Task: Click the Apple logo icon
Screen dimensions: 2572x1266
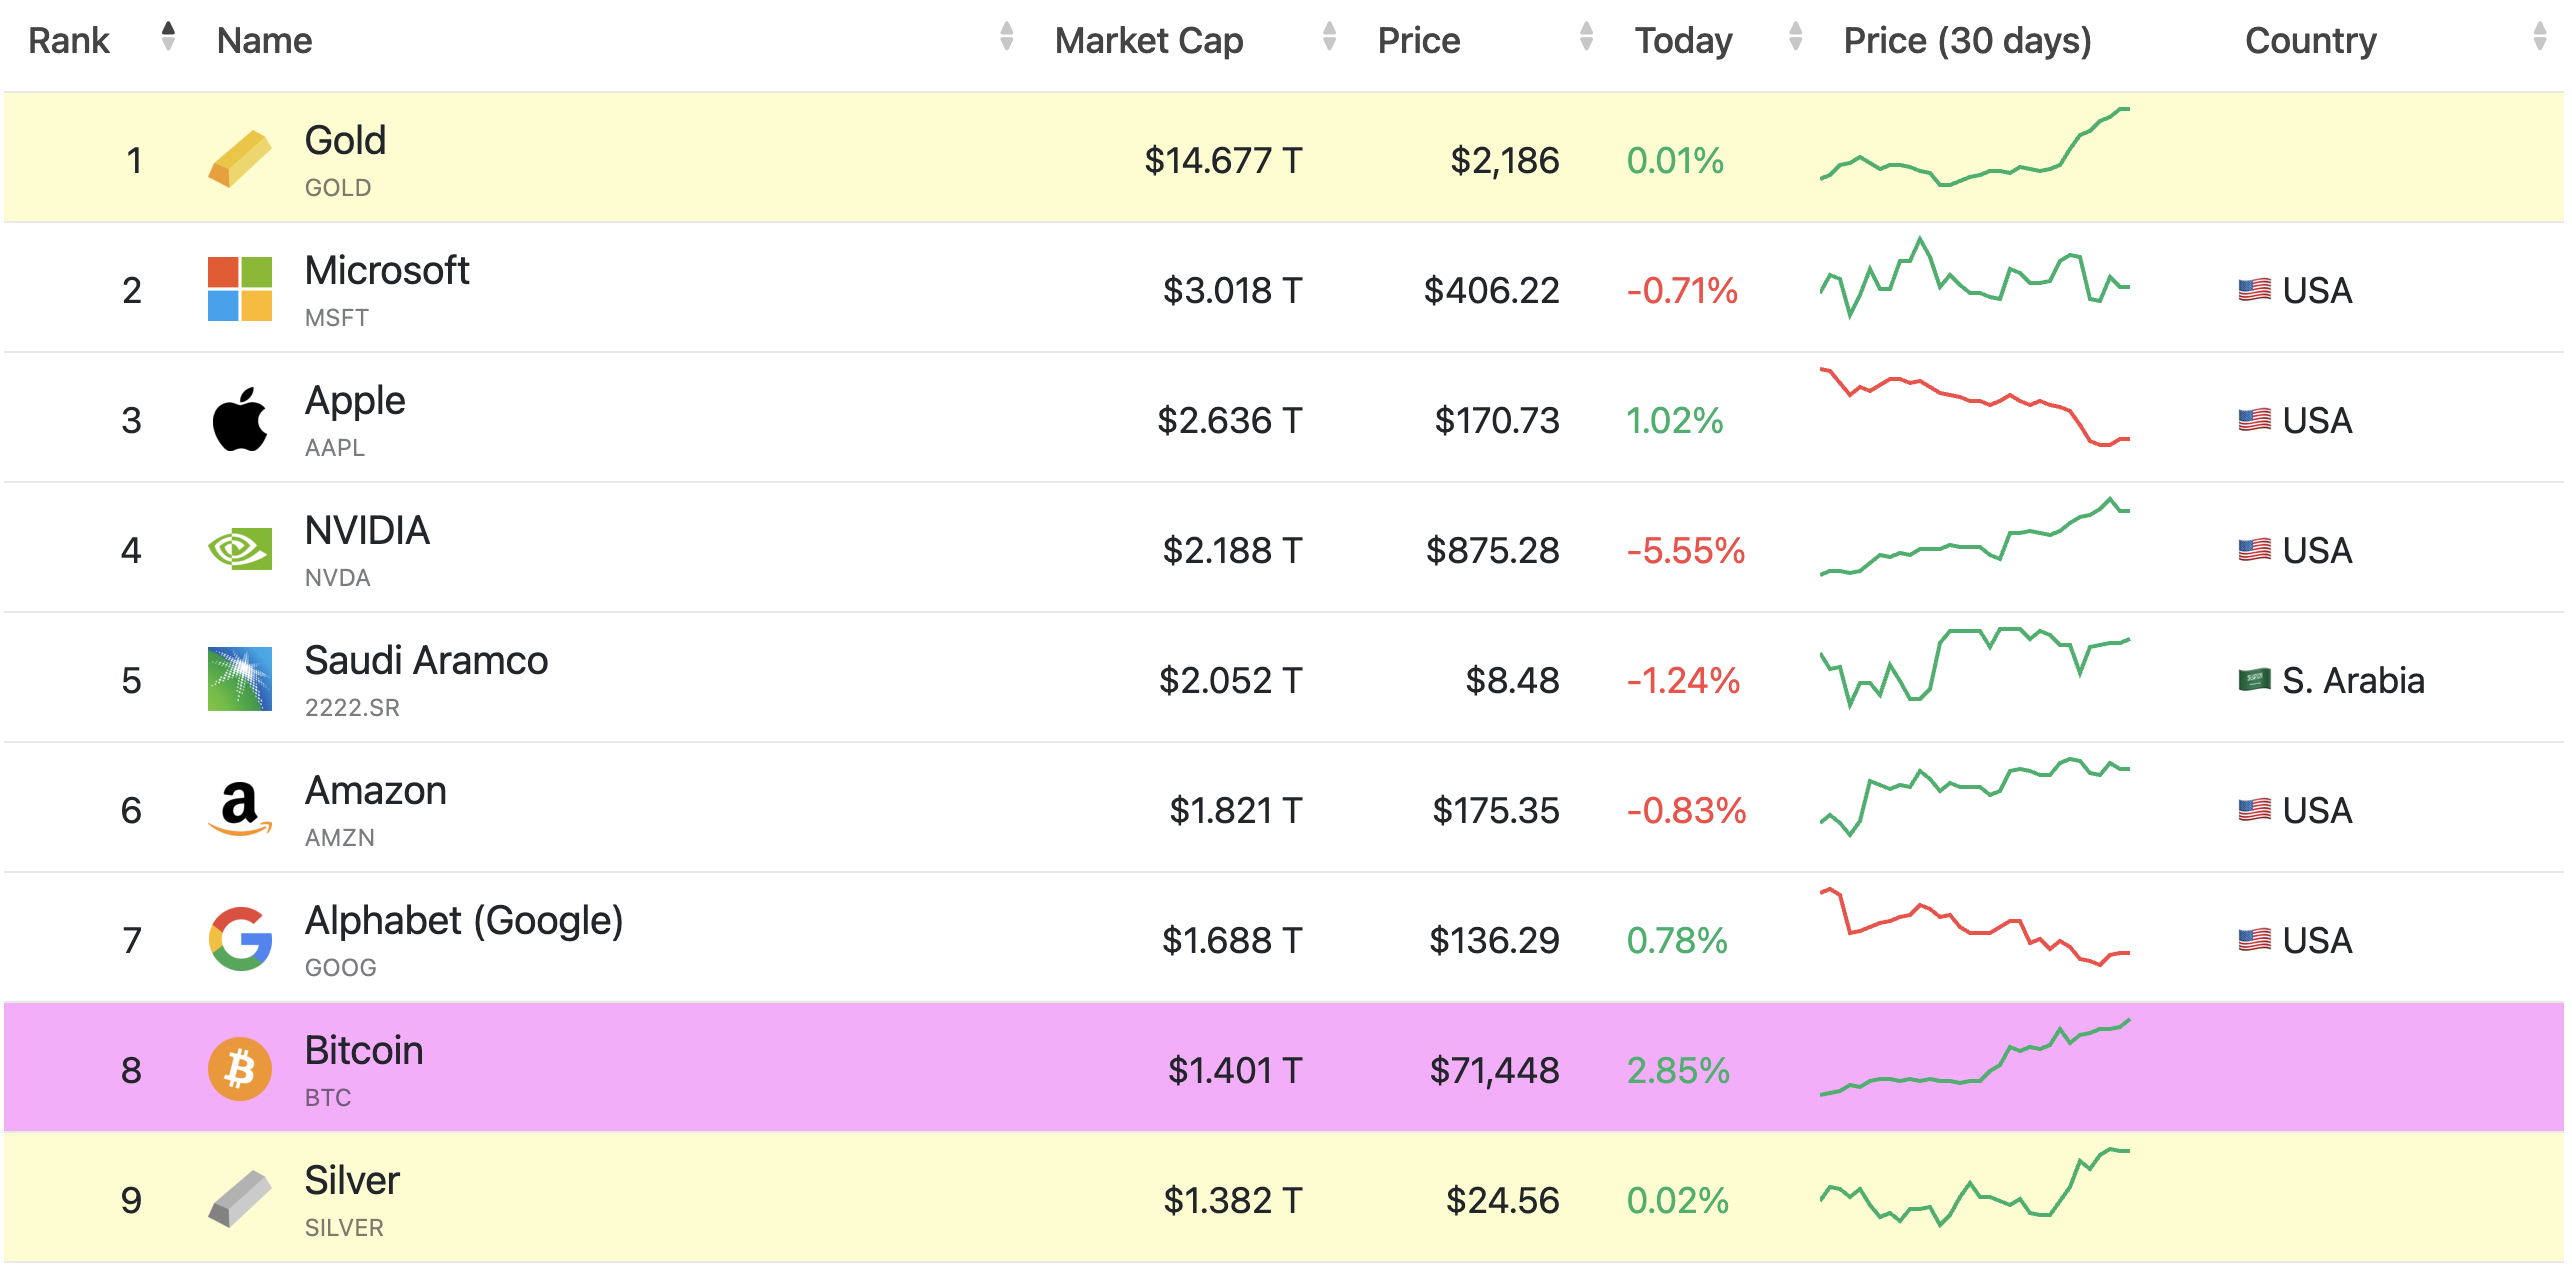Action: click(x=239, y=419)
